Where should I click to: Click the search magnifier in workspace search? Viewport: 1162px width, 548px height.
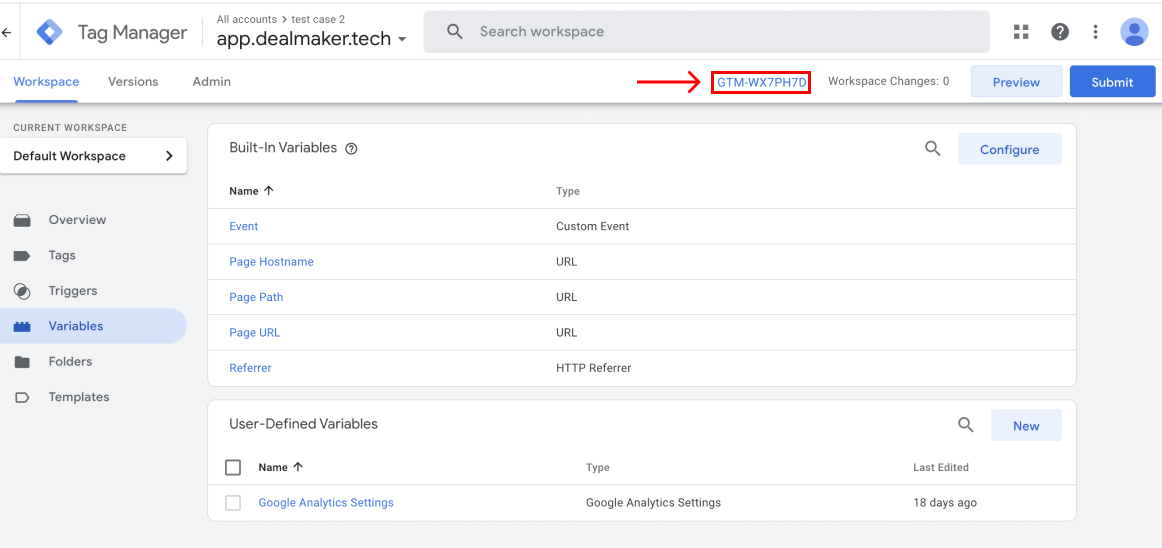[x=454, y=32]
